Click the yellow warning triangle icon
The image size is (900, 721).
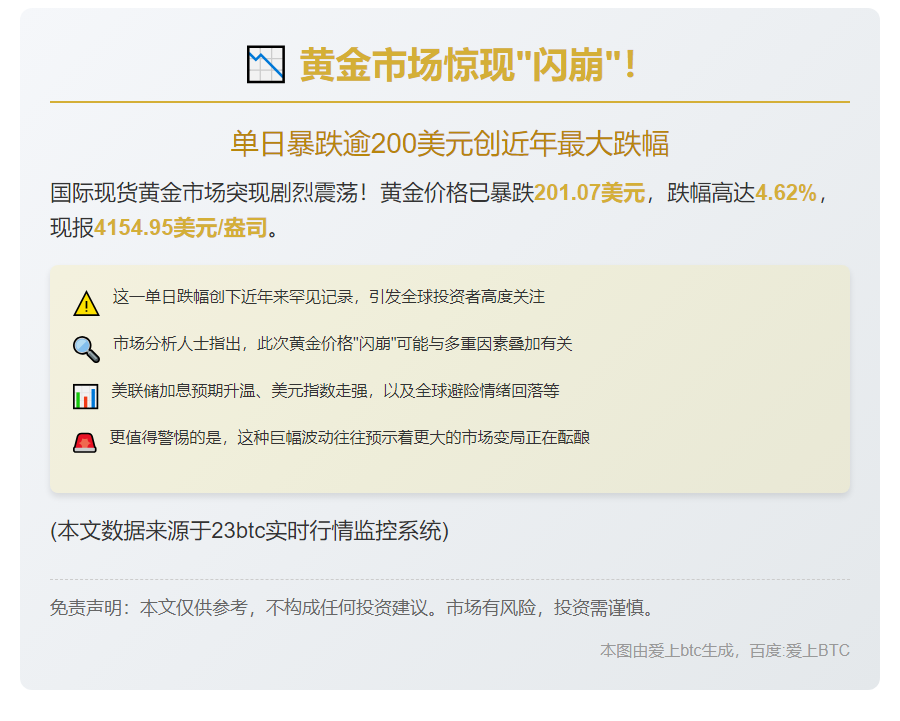click(x=86, y=303)
